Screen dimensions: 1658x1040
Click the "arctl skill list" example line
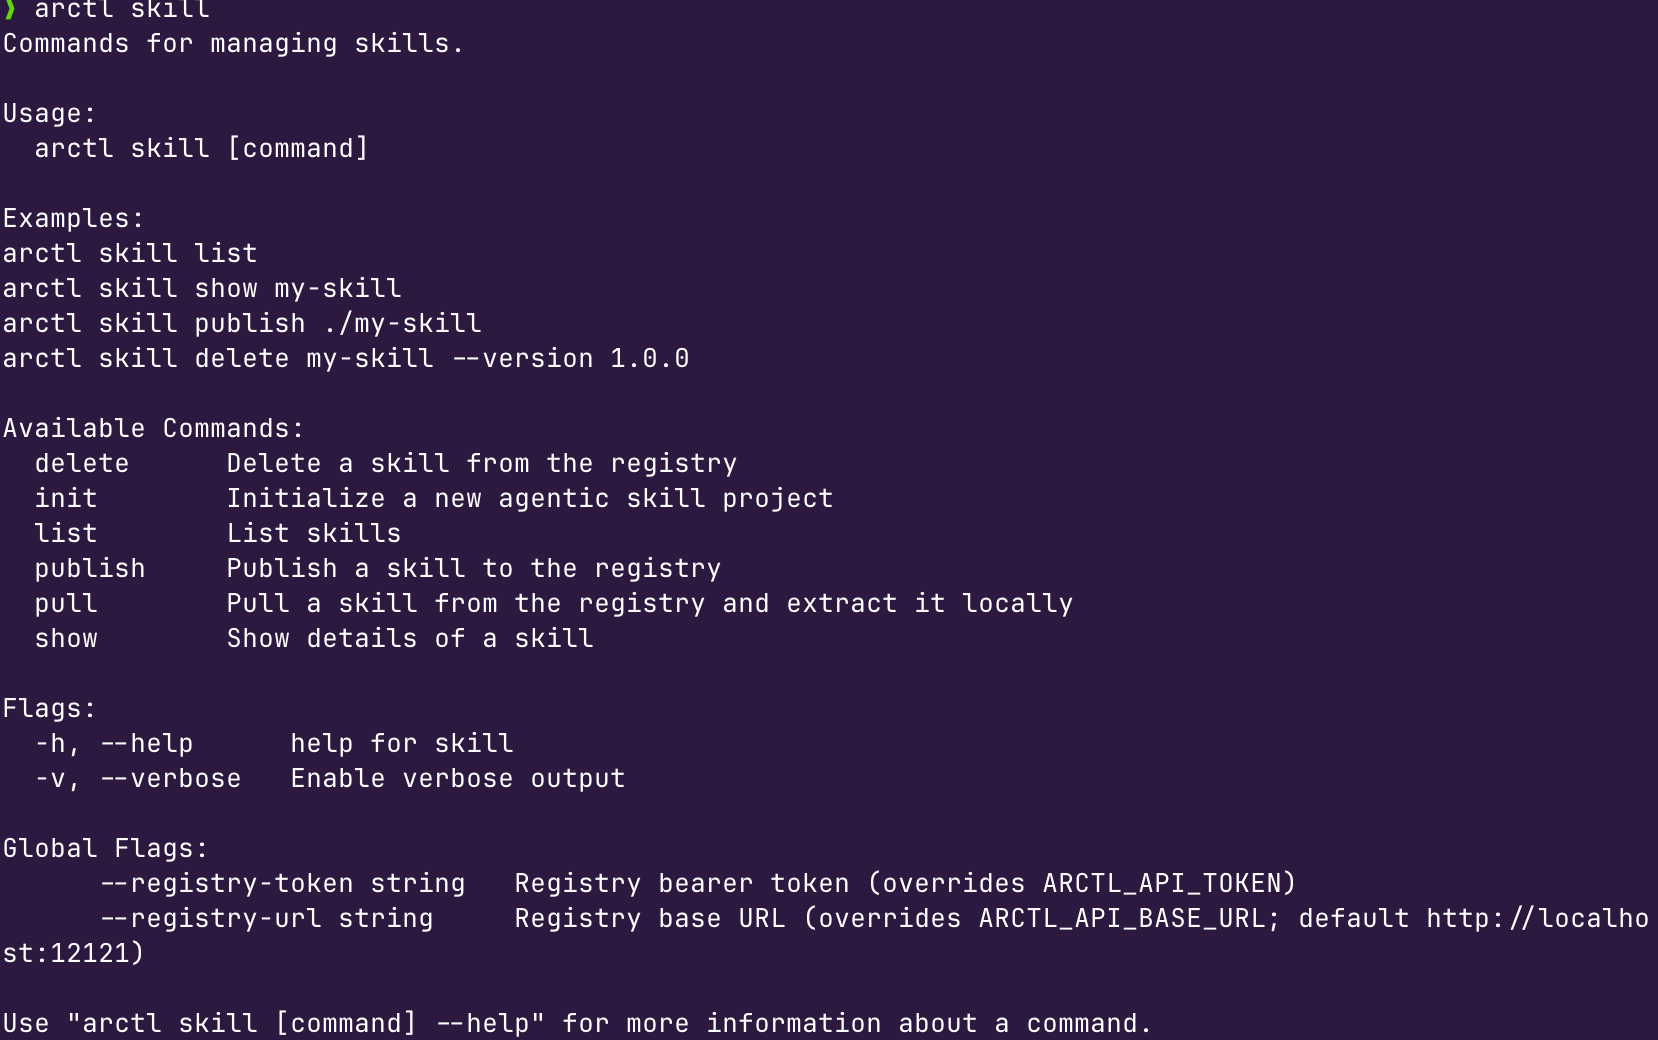[x=130, y=254]
